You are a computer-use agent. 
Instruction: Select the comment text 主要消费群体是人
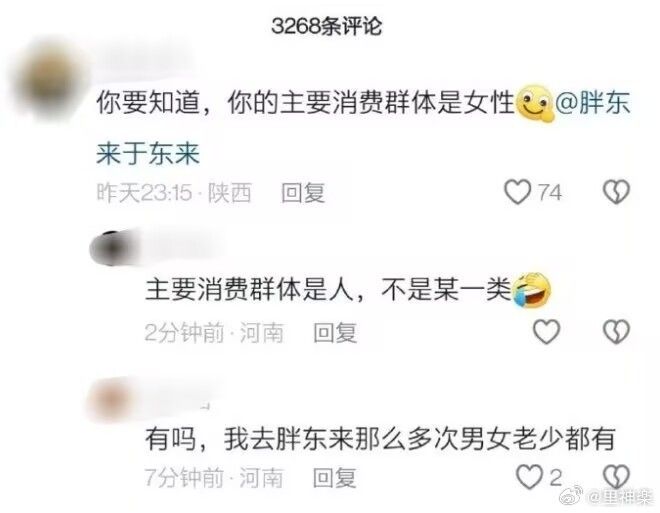click(249, 290)
